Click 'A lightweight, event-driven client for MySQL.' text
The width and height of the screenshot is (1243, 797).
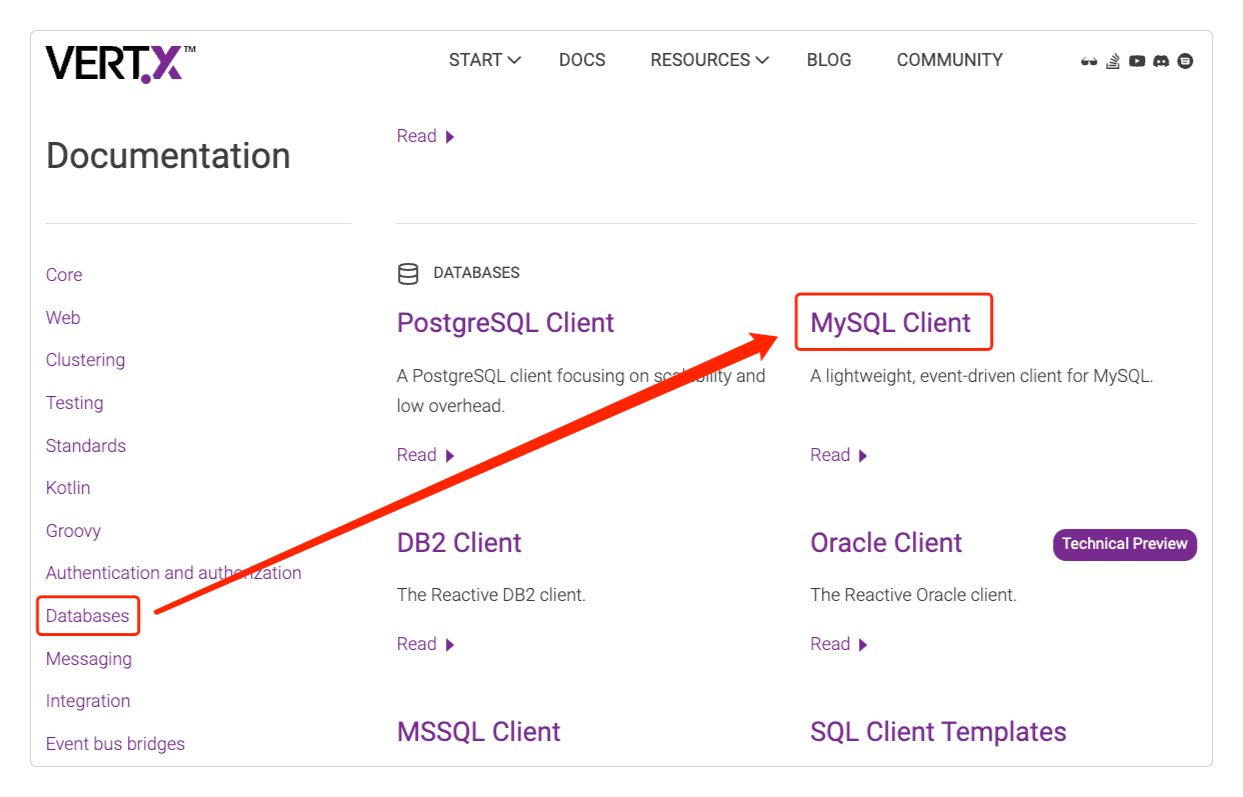click(981, 377)
